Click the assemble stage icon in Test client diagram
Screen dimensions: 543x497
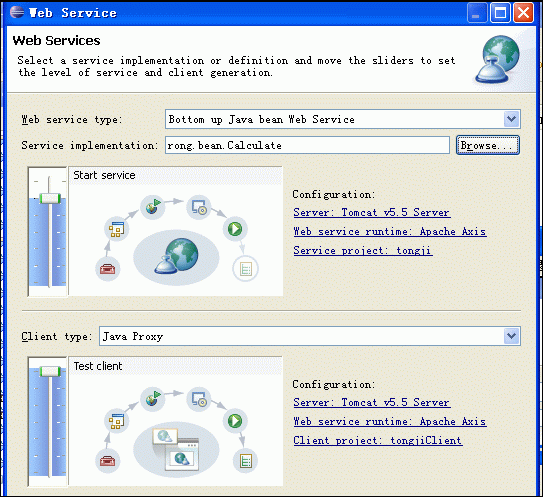116,421
